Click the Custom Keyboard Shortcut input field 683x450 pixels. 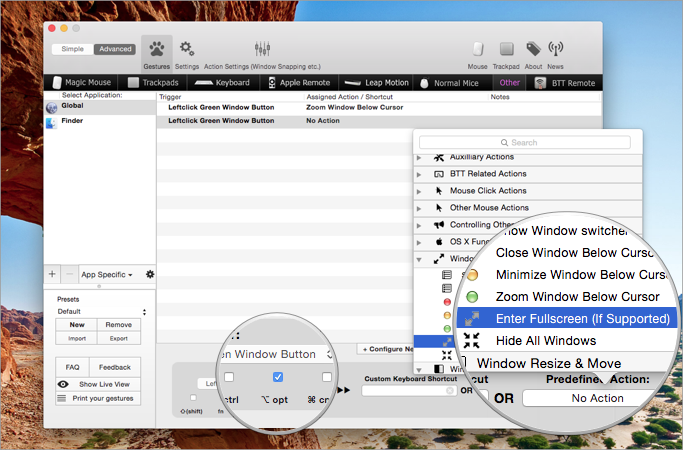409,391
